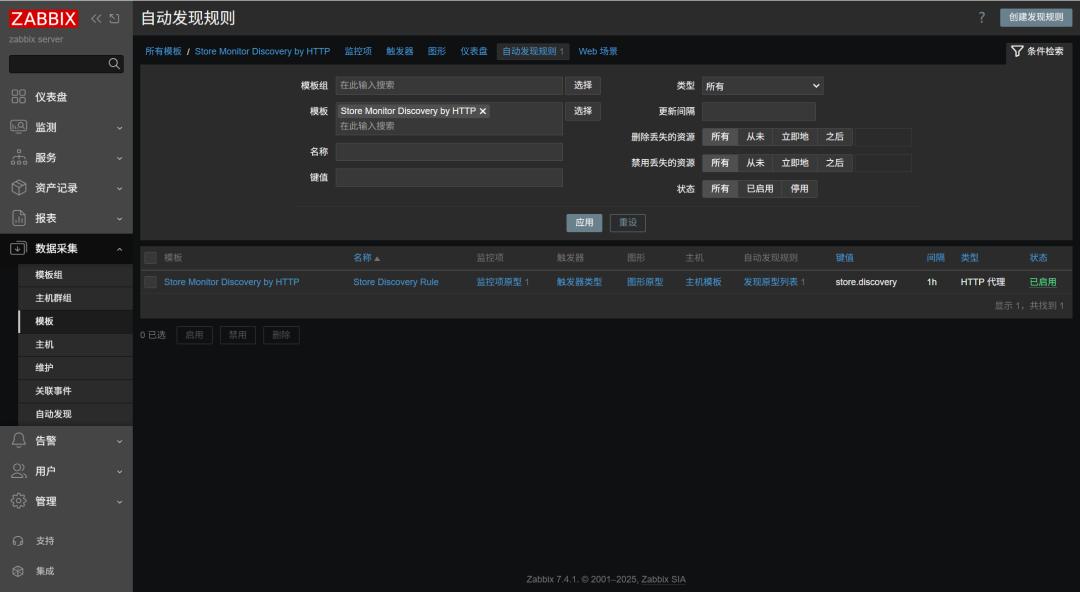Select 从未 for 禁用丢失的资源
The image size is (1080, 592).
755,163
